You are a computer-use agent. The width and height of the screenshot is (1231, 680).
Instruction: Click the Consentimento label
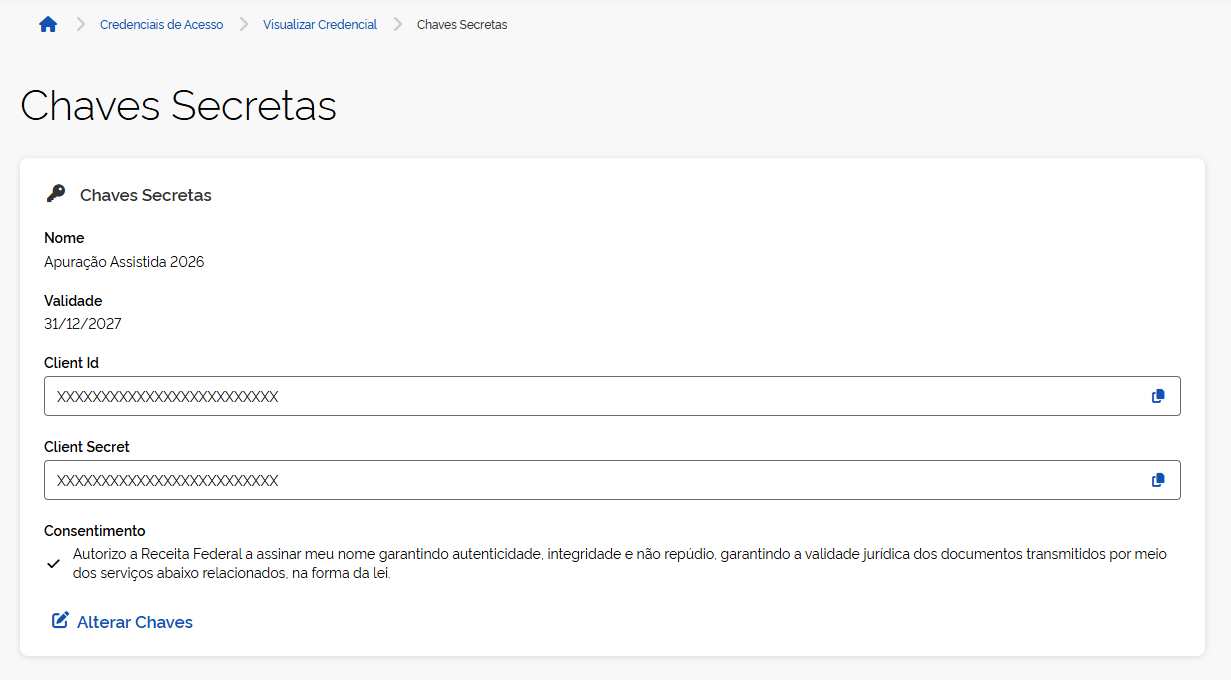95,531
